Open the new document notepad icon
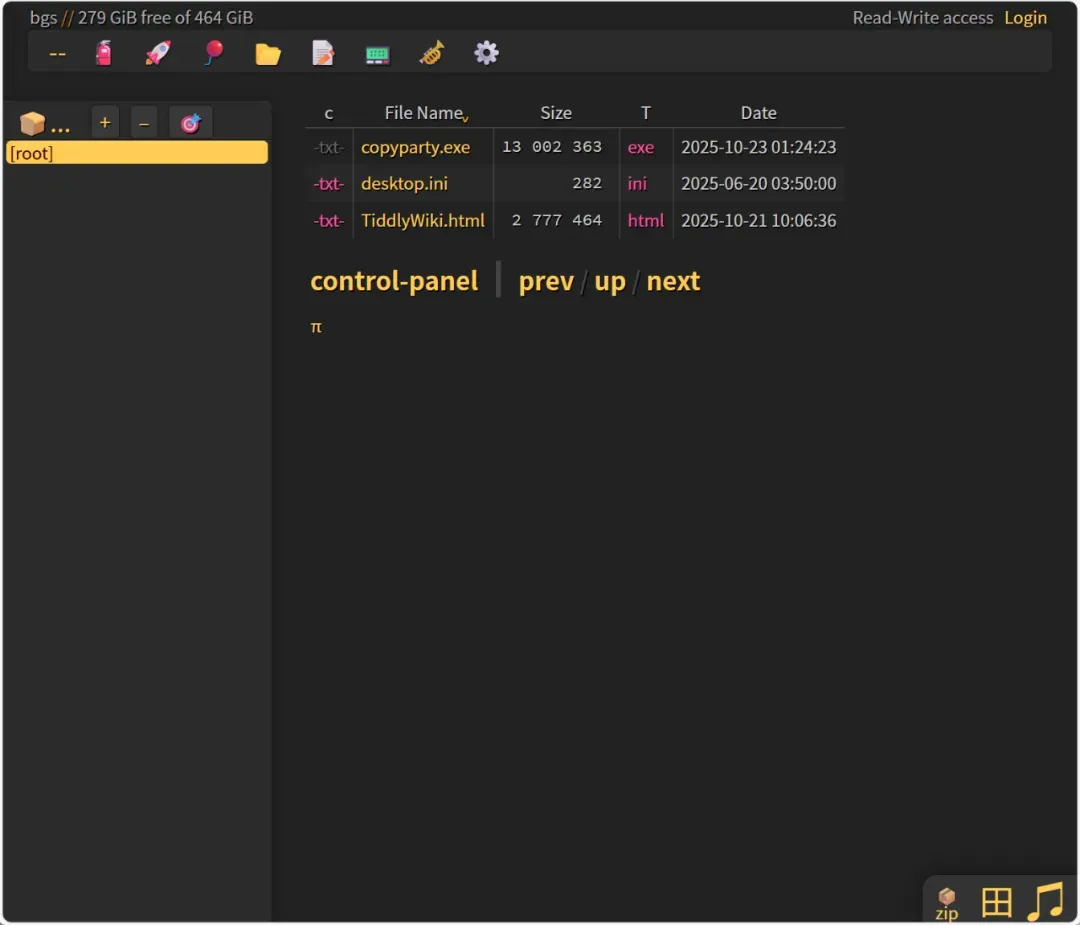This screenshot has width=1080, height=925. click(x=322, y=53)
